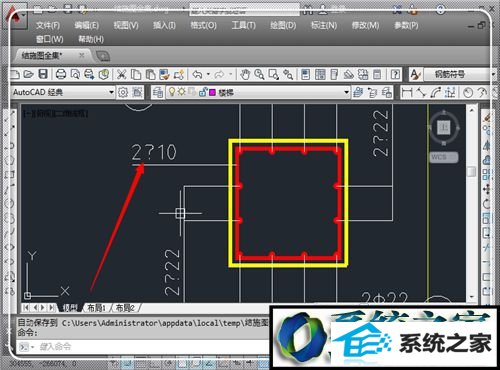
Task: Open the QuickCalc calculator icon
Action: pyautogui.click(x=377, y=74)
